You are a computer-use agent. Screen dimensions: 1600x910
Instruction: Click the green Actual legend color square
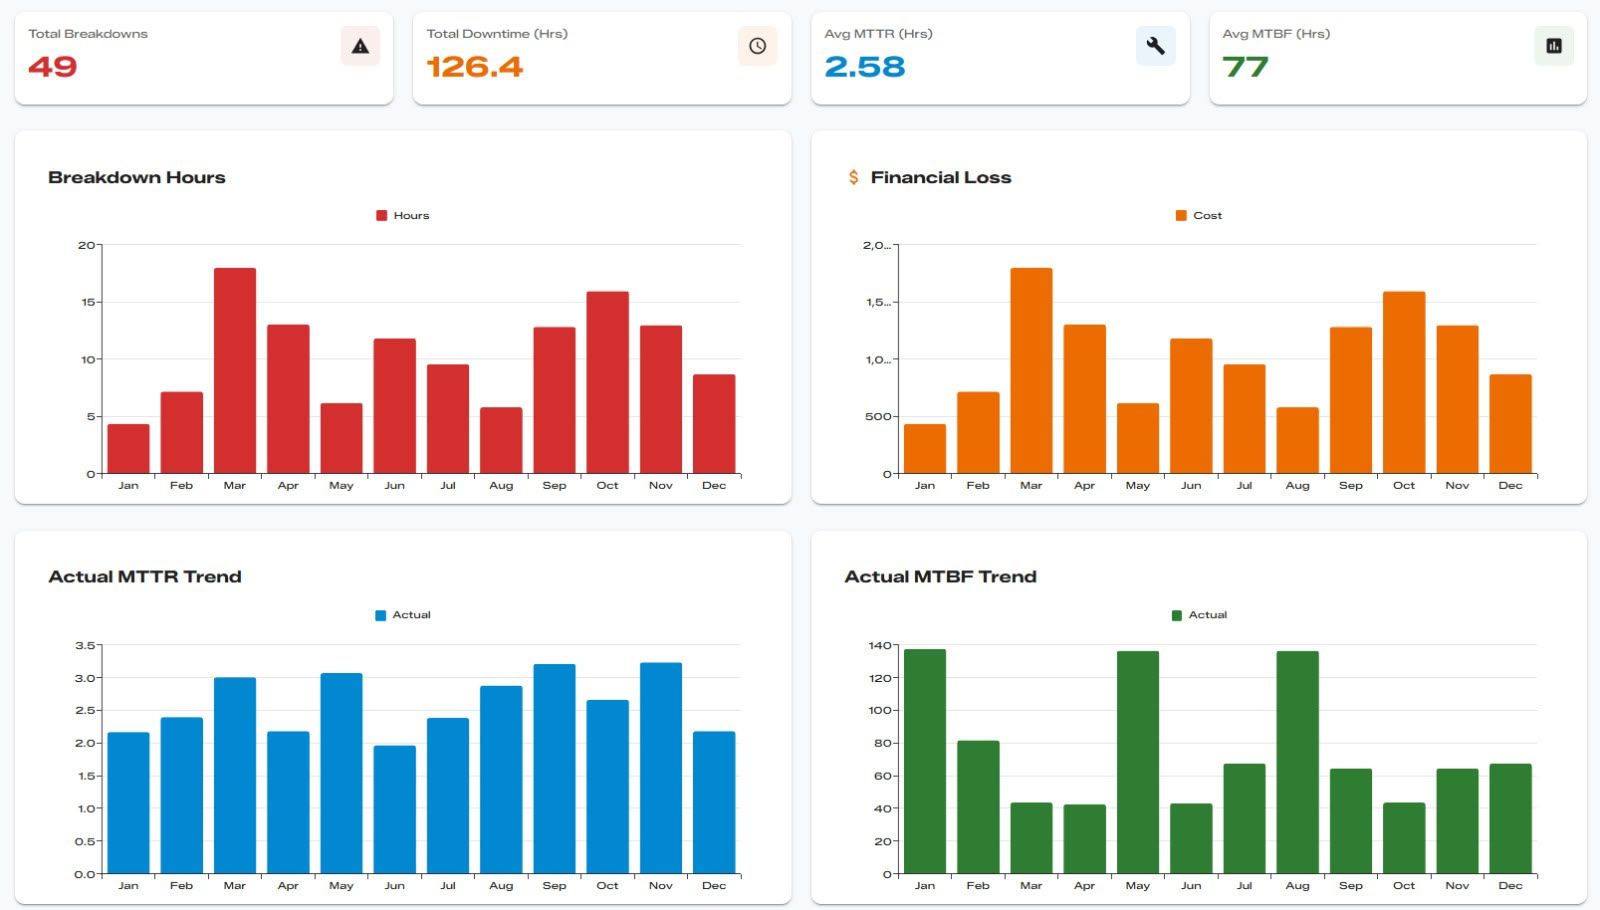(x=1177, y=615)
